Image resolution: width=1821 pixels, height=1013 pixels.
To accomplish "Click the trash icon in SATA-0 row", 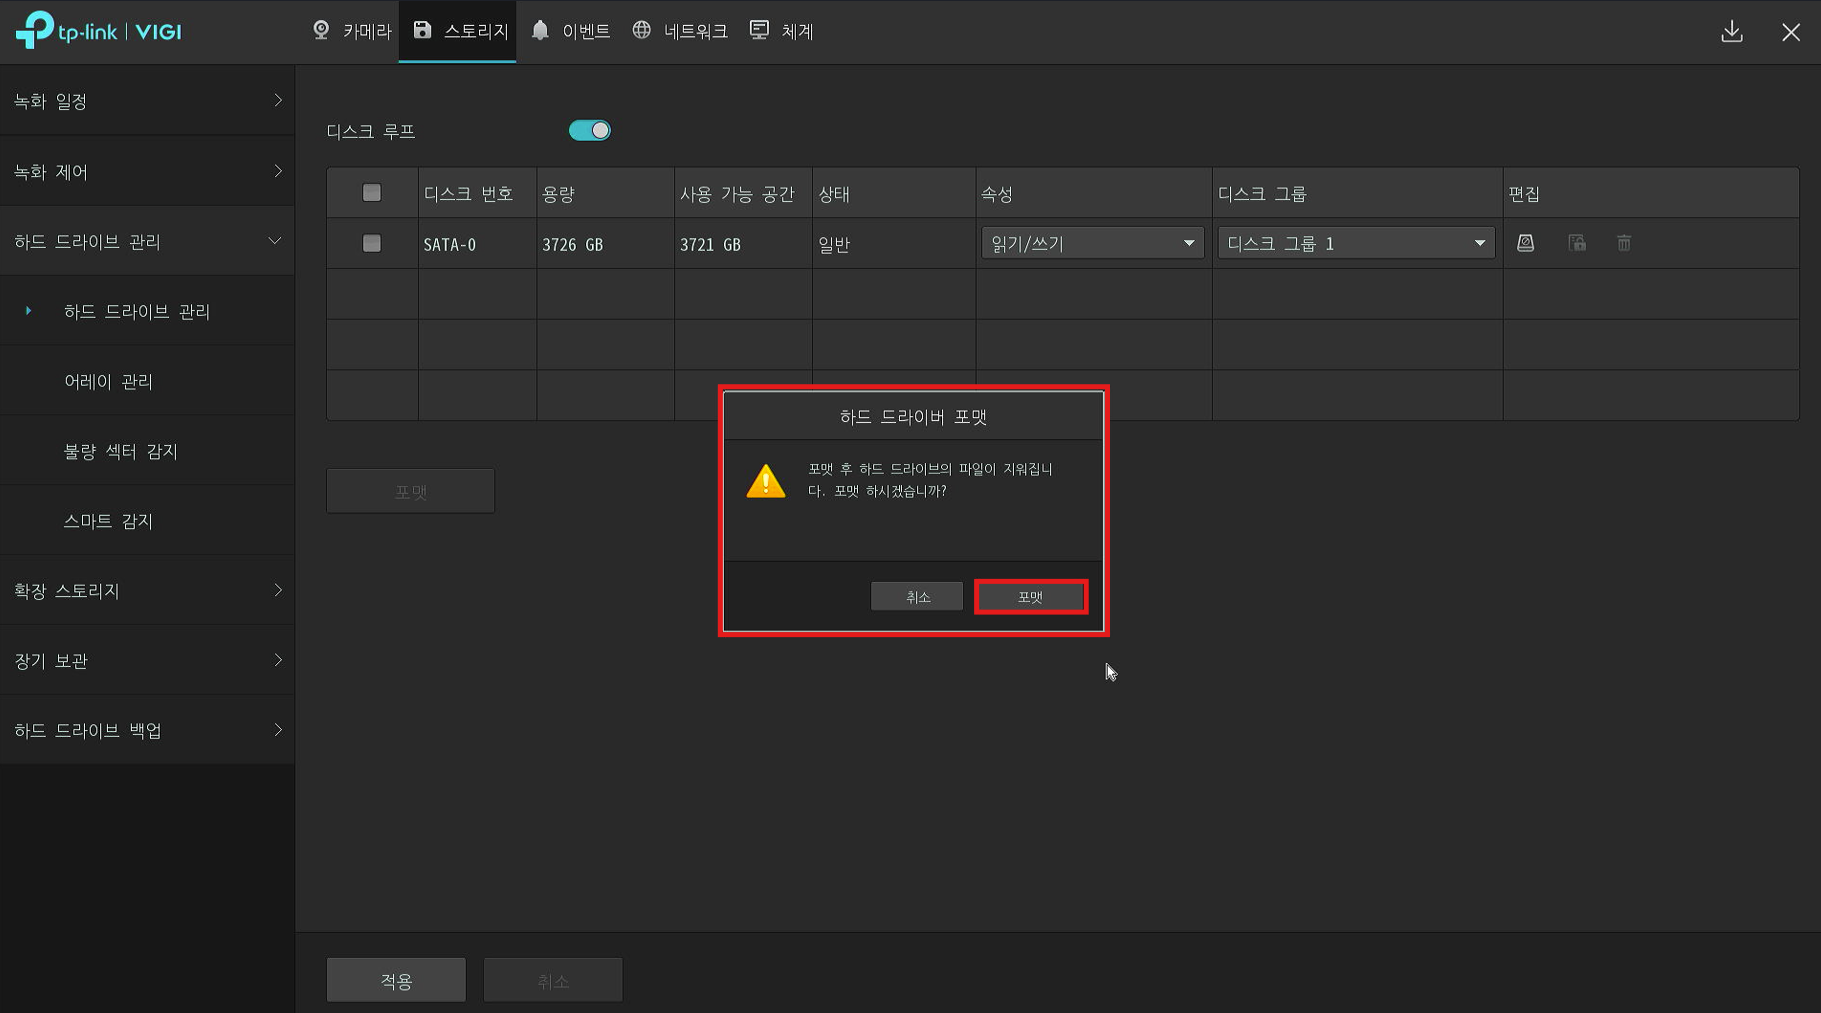I will [x=1624, y=243].
